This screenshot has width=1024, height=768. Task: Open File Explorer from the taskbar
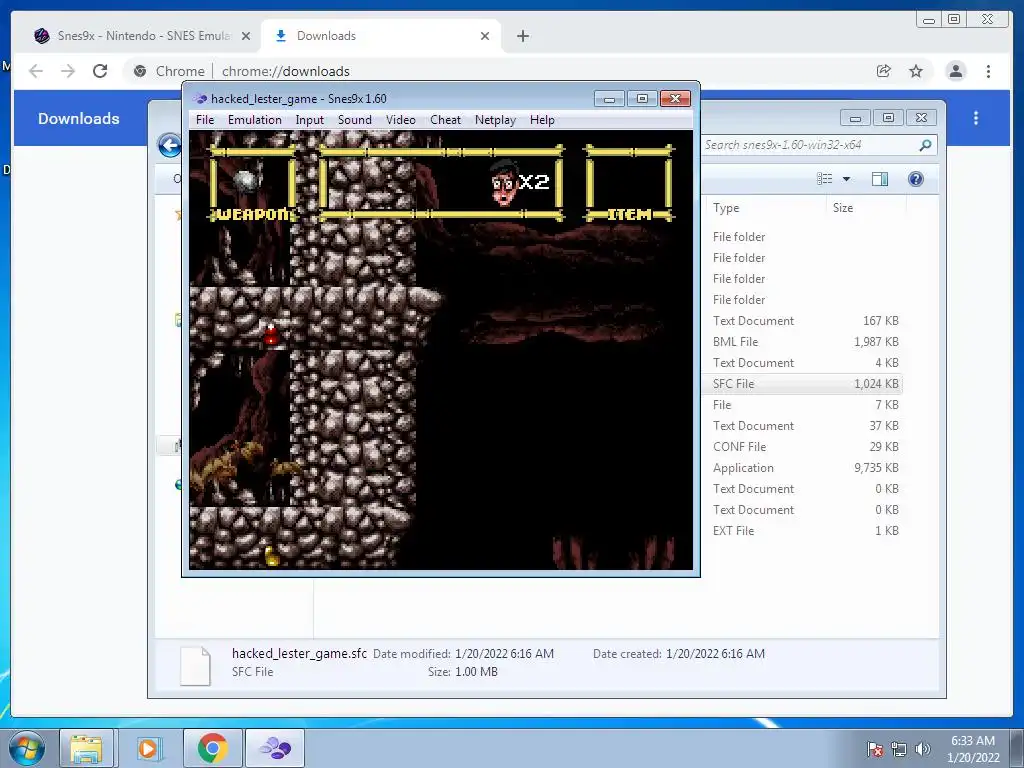(86, 748)
